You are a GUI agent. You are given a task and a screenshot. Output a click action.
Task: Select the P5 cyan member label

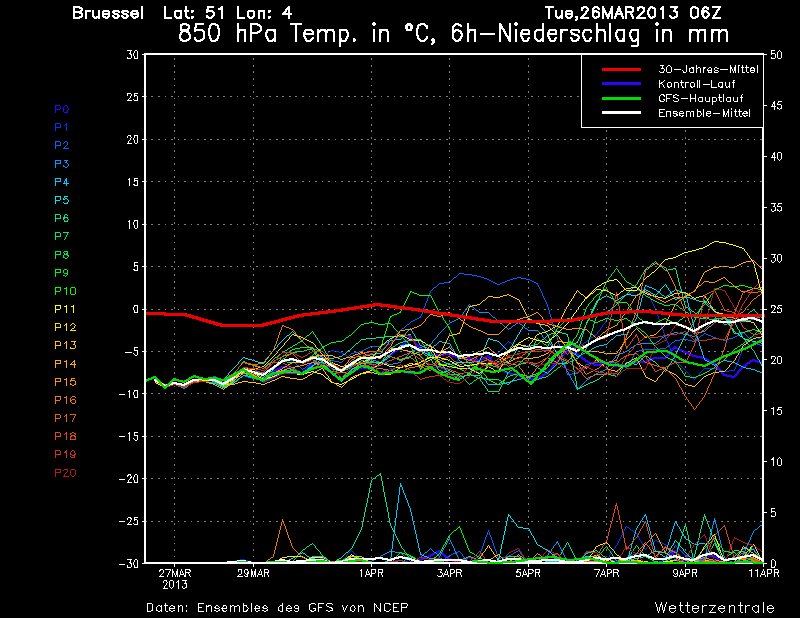(x=62, y=200)
